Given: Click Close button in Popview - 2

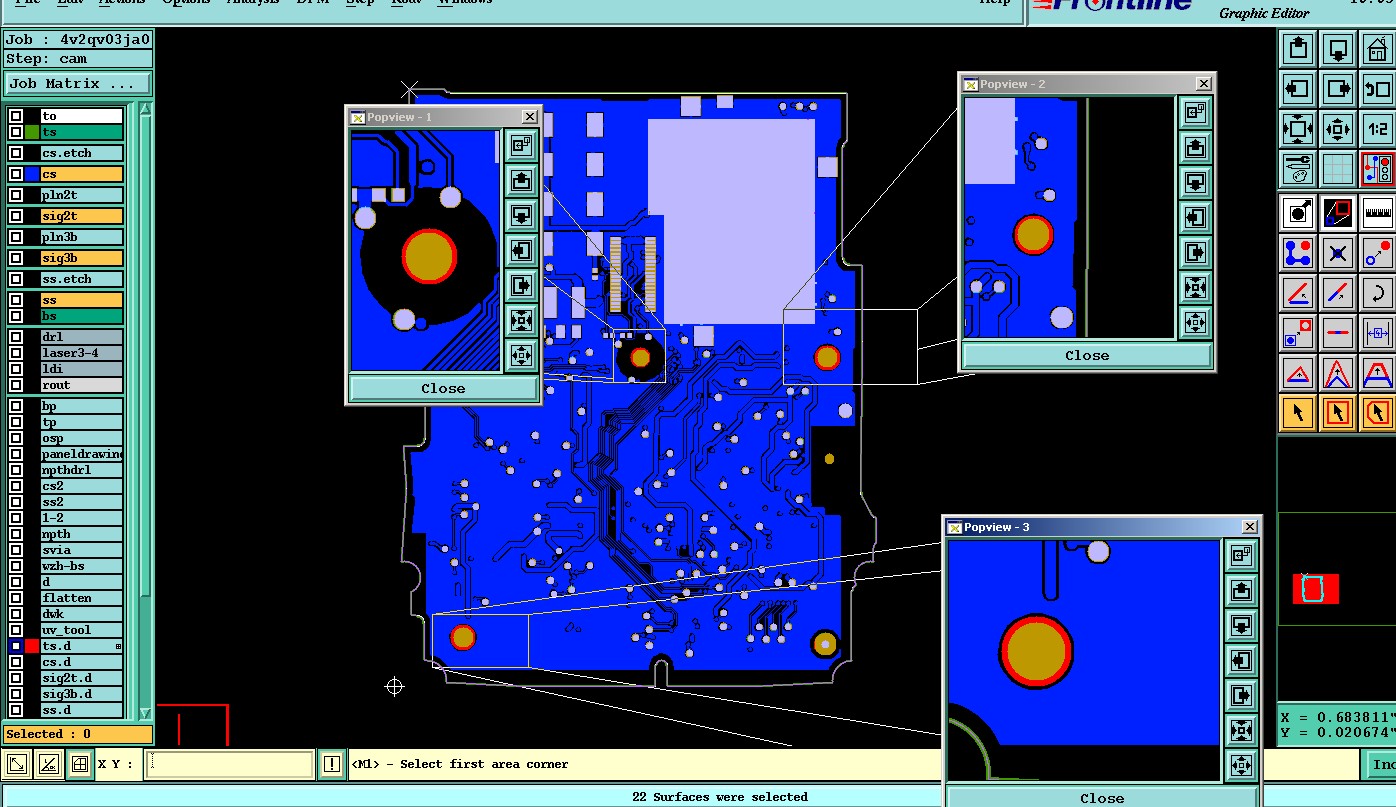Looking at the screenshot, I should [x=1087, y=355].
